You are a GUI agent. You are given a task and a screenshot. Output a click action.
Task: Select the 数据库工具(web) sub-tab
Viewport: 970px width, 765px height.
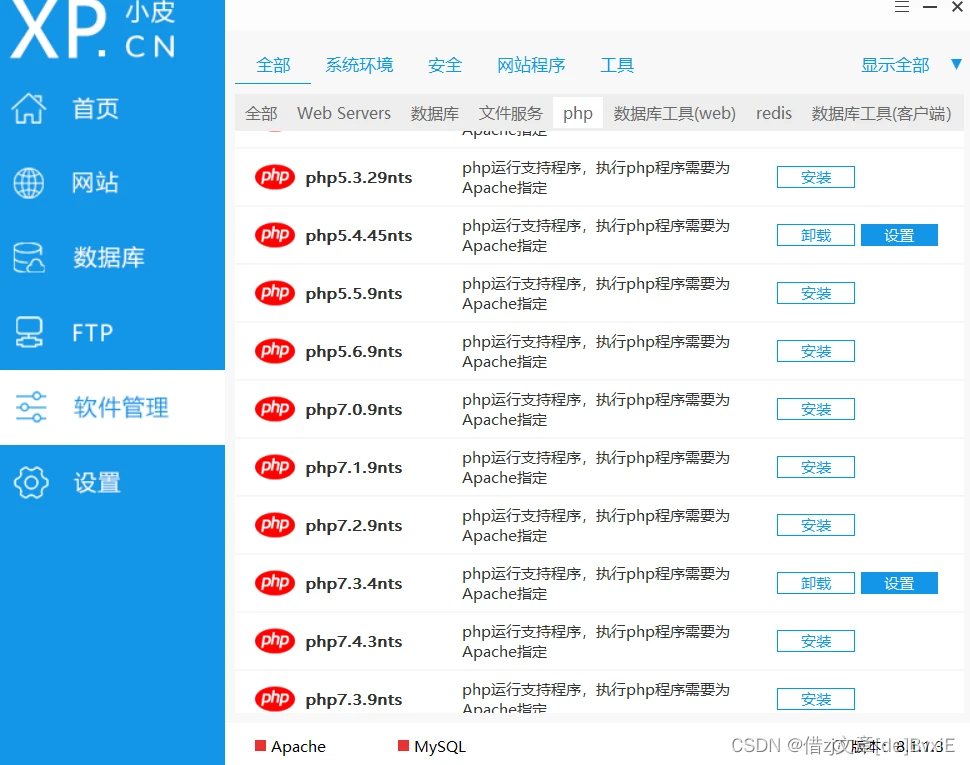pos(674,113)
